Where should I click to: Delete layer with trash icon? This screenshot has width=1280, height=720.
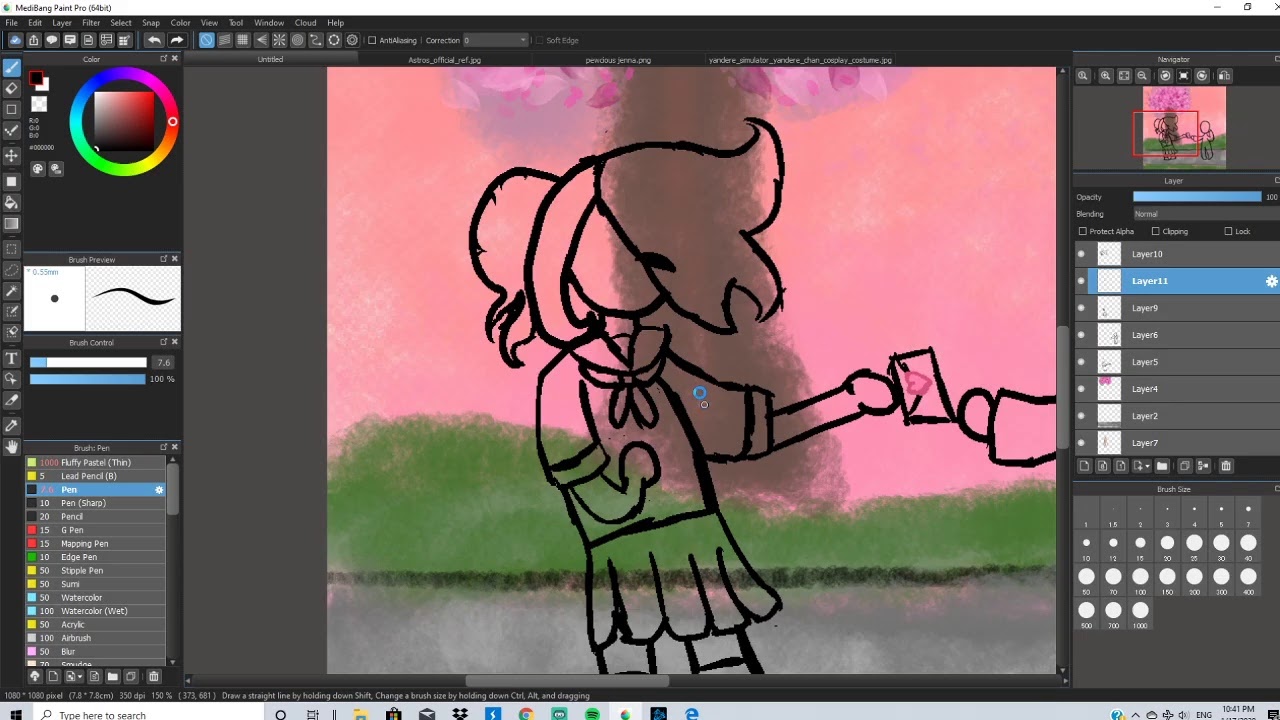pyautogui.click(x=1226, y=466)
